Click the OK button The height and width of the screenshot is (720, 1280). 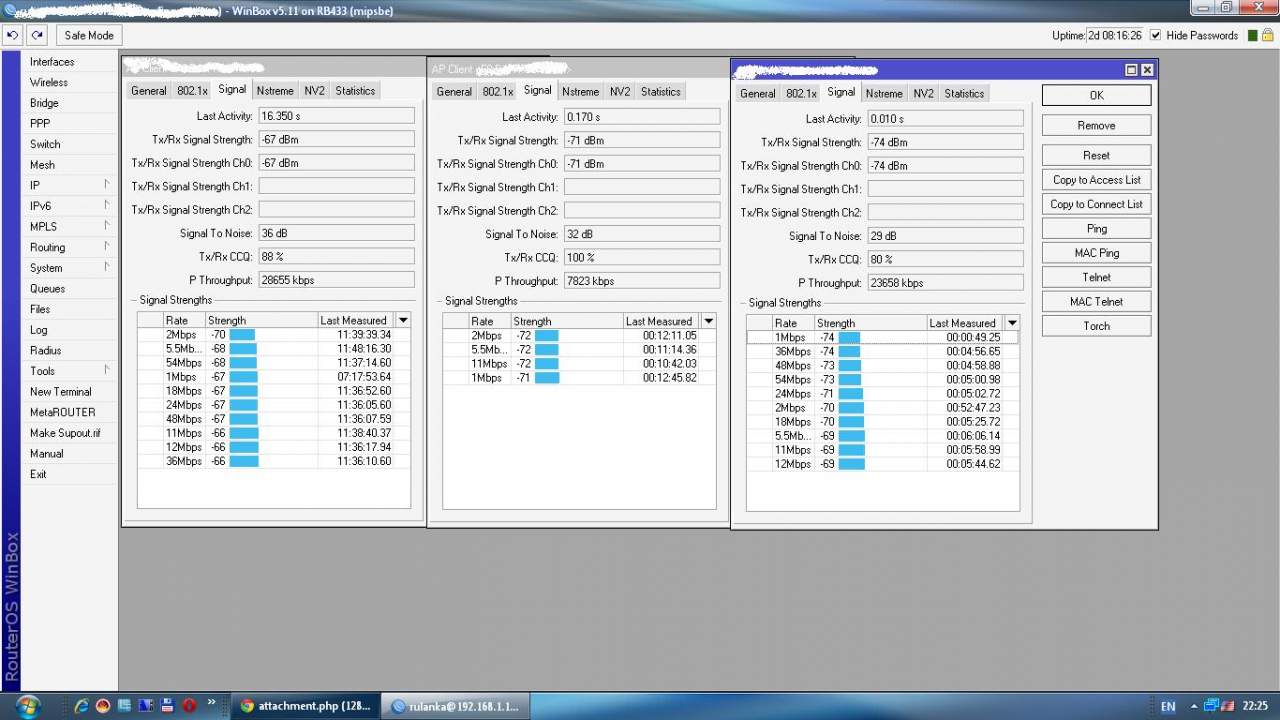[x=1096, y=95]
